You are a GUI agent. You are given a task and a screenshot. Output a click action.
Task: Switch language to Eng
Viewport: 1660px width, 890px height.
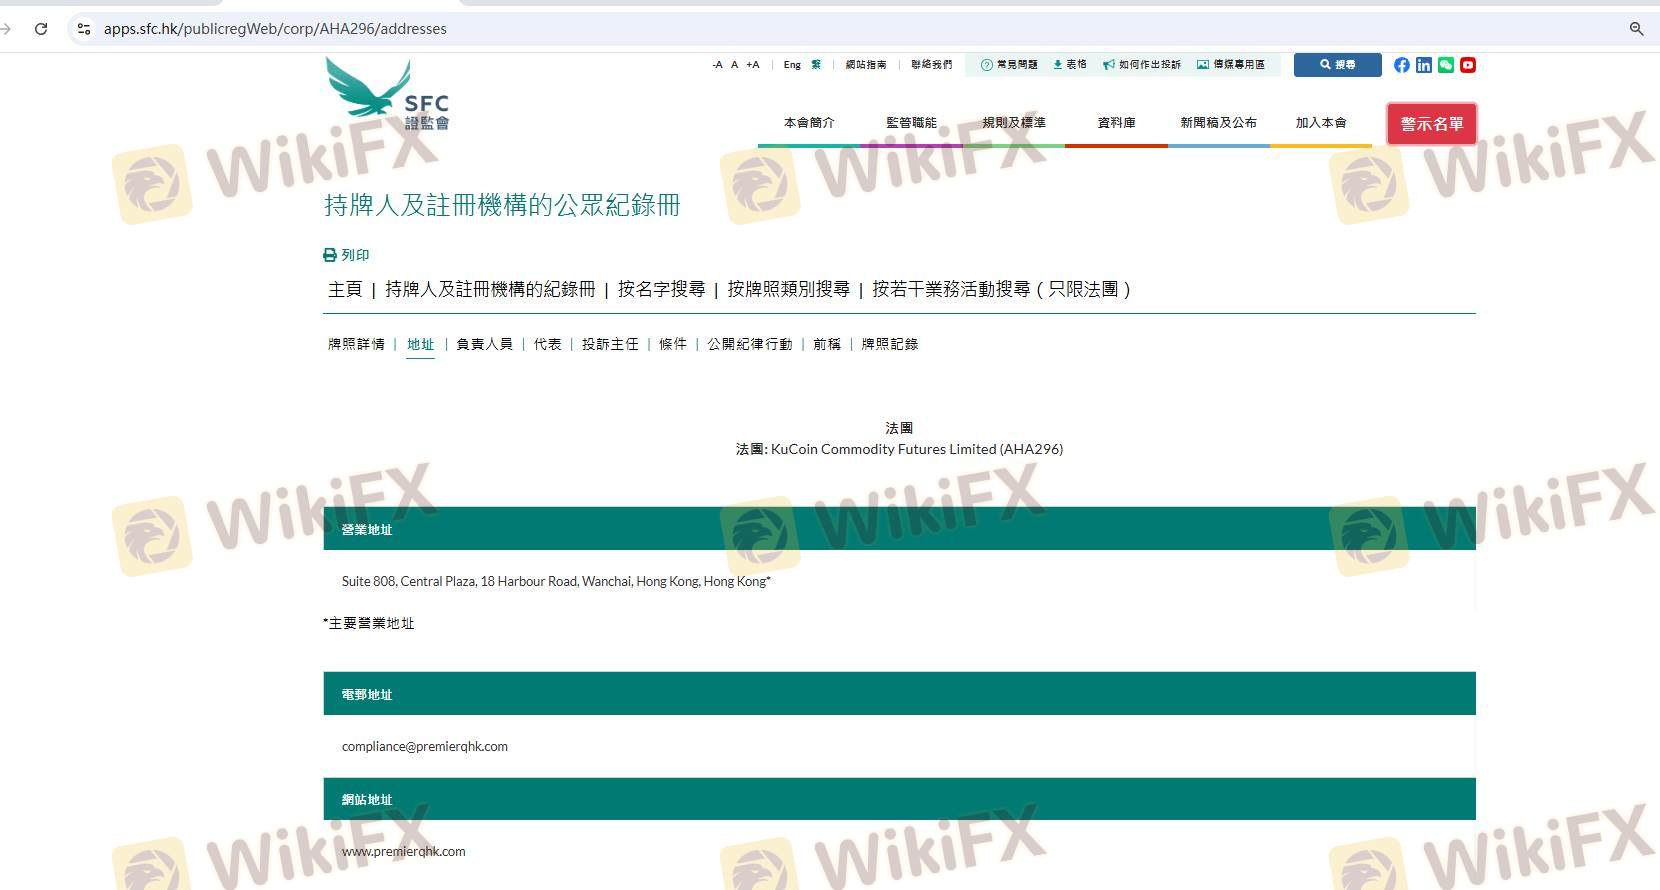[792, 65]
